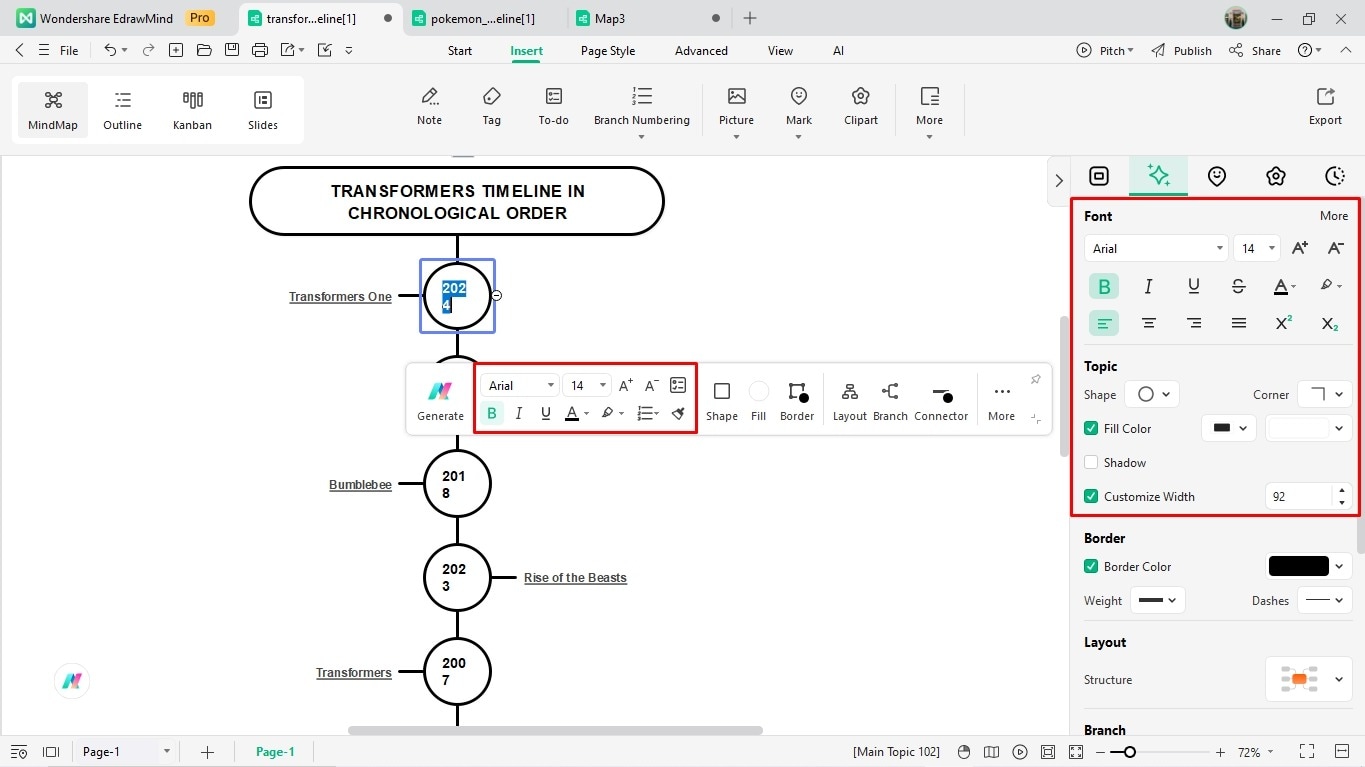Screen dimensions: 1365x767
Task: Toggle Bold in Font panel
Action: tap(1104, 286)
